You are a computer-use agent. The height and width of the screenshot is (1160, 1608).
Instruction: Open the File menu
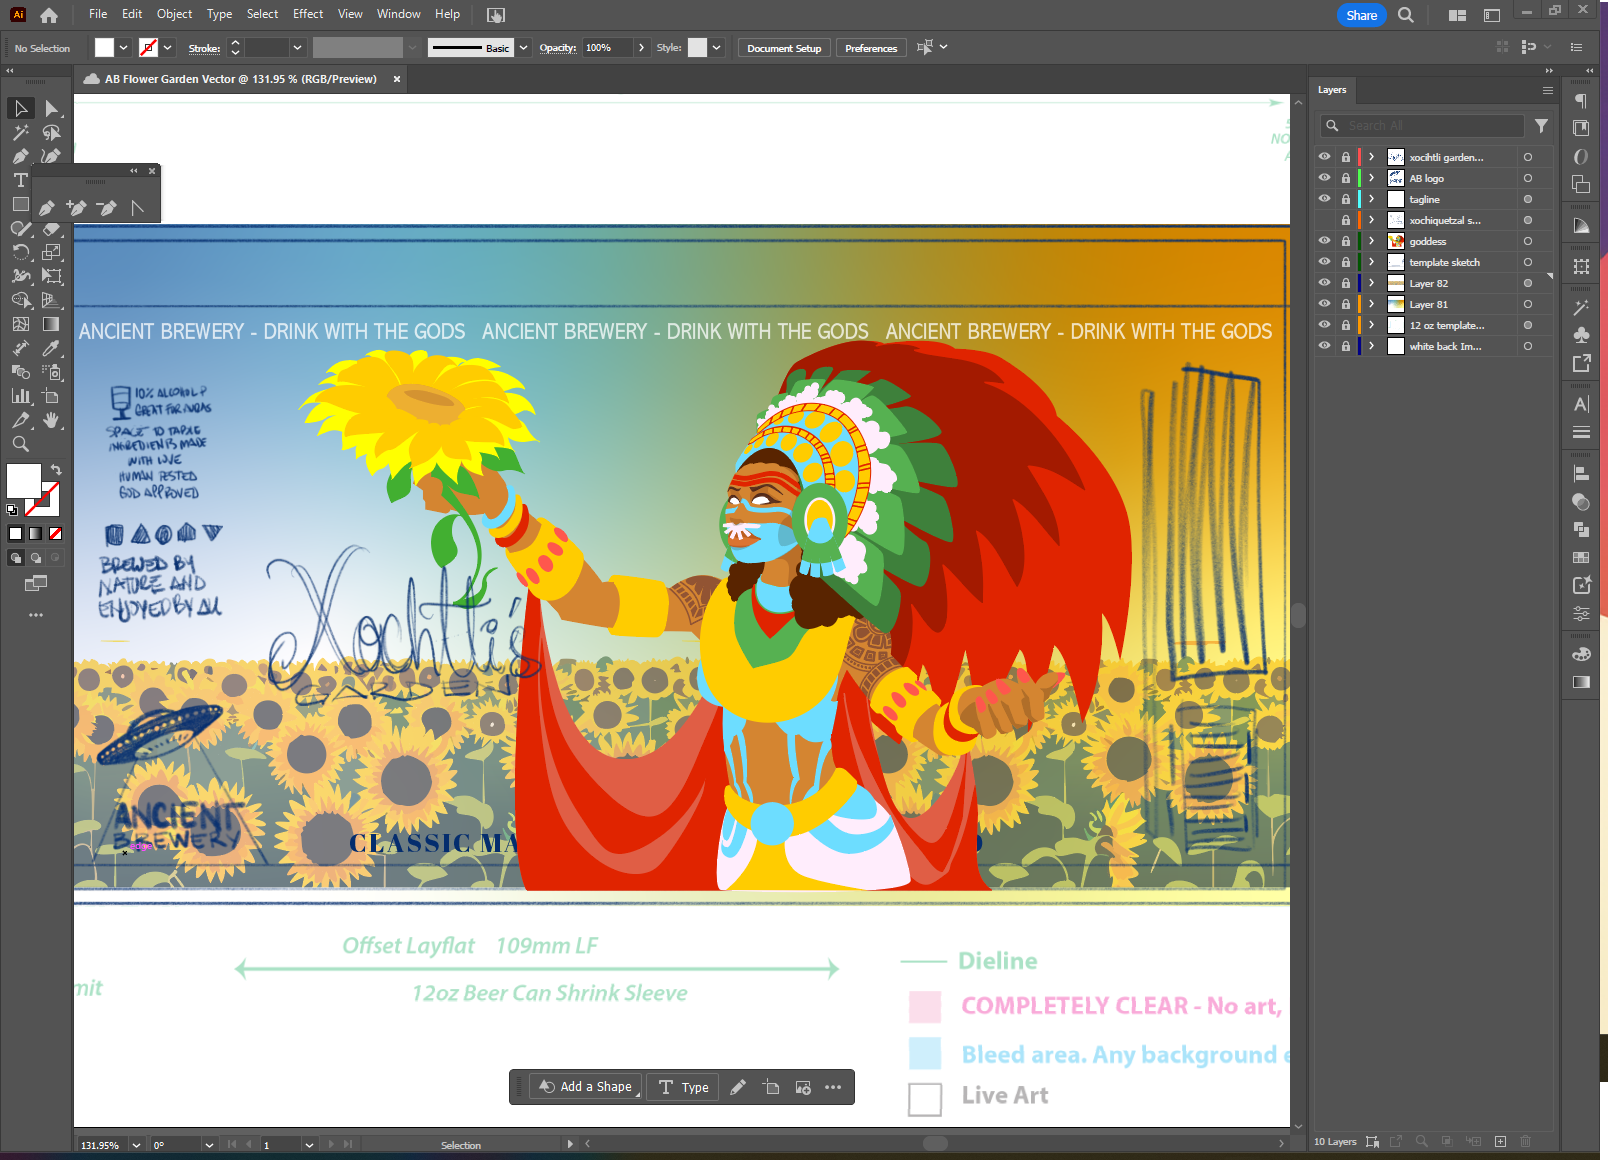[98, 14]
